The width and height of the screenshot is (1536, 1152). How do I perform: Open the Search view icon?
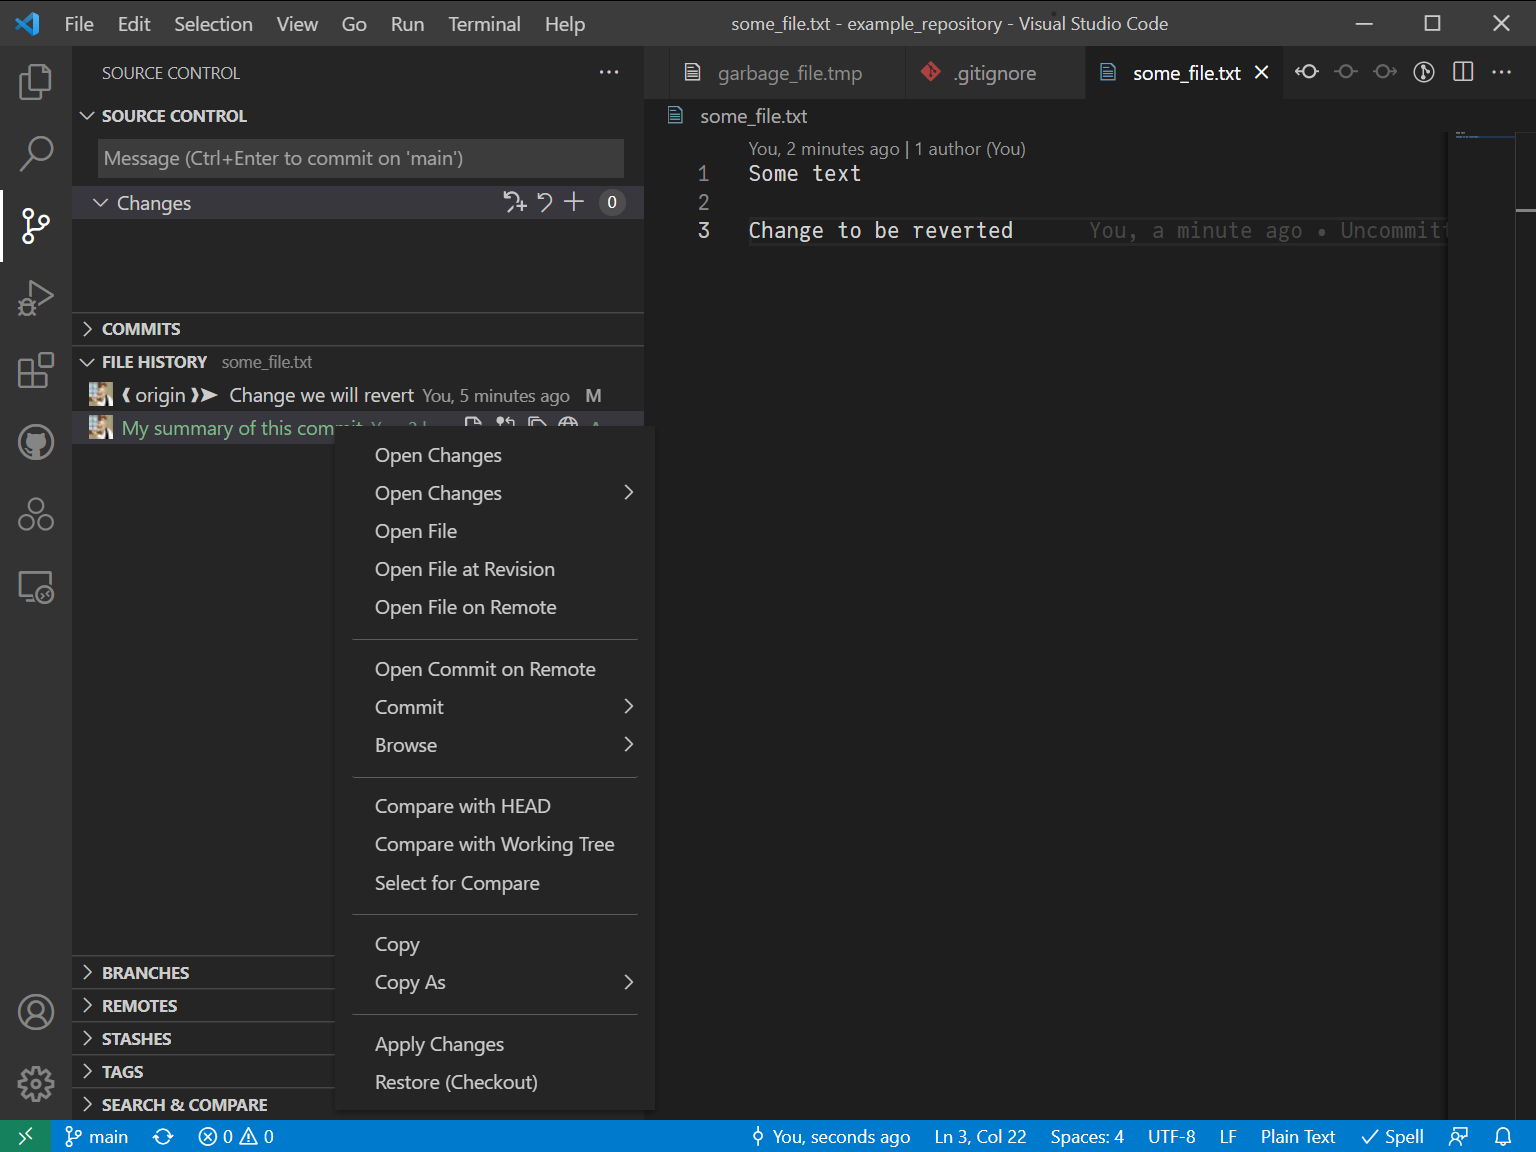(x=36, y=154)
